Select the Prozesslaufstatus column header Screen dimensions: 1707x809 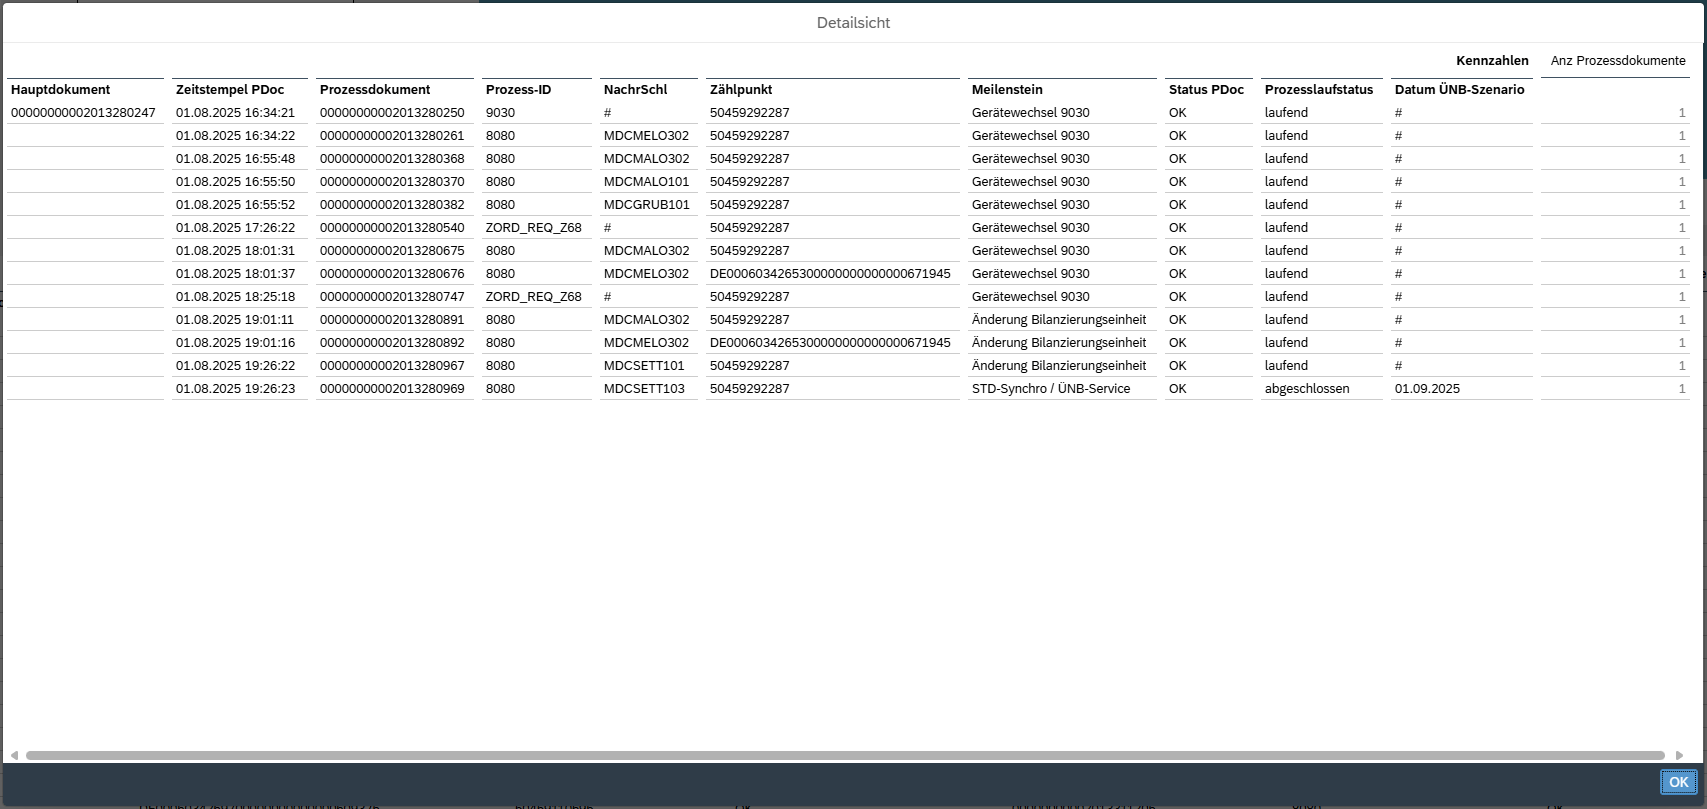click(x=1319, y=90)
